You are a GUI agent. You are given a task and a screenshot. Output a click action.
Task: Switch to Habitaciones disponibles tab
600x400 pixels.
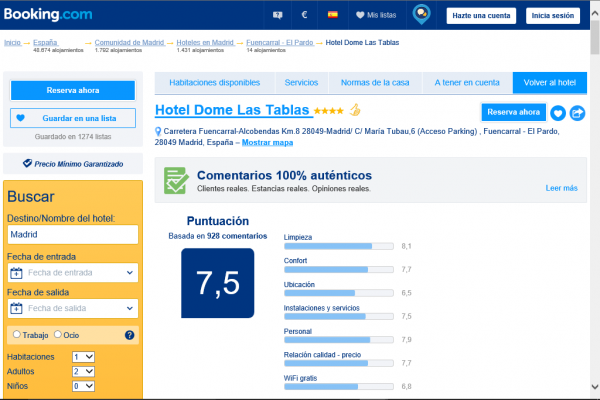click(x=215, y=83)
